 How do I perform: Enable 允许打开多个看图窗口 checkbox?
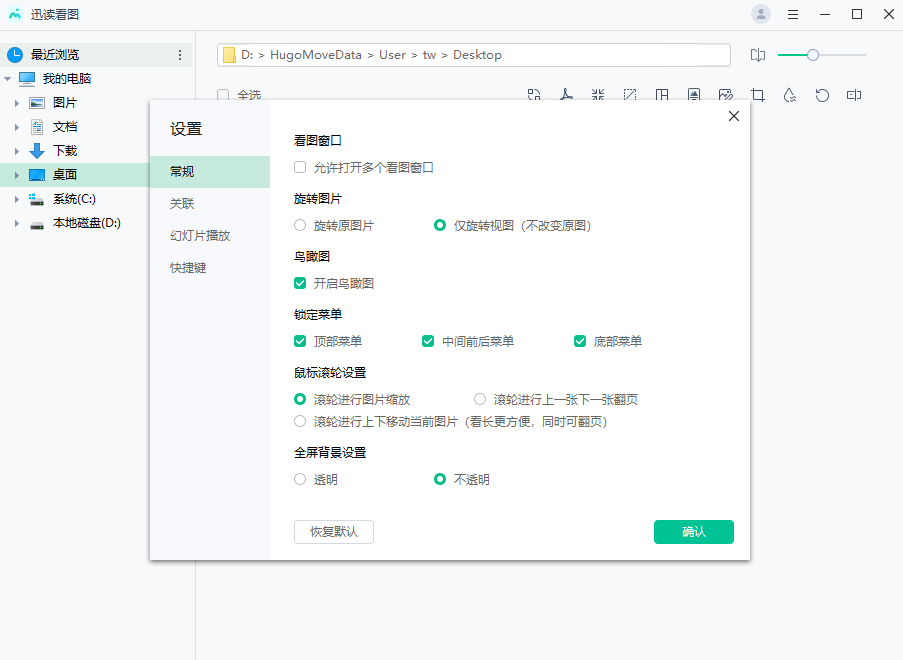(300, 168)
